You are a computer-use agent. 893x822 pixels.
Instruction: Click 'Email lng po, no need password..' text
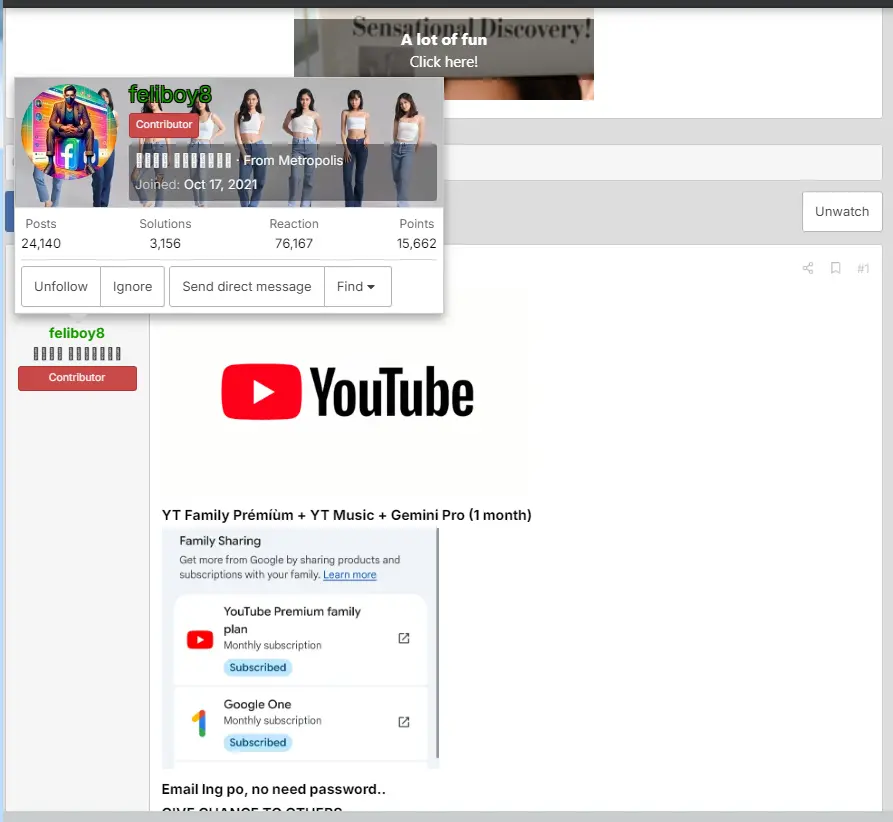pyautogui.click(x=273, y=789)
